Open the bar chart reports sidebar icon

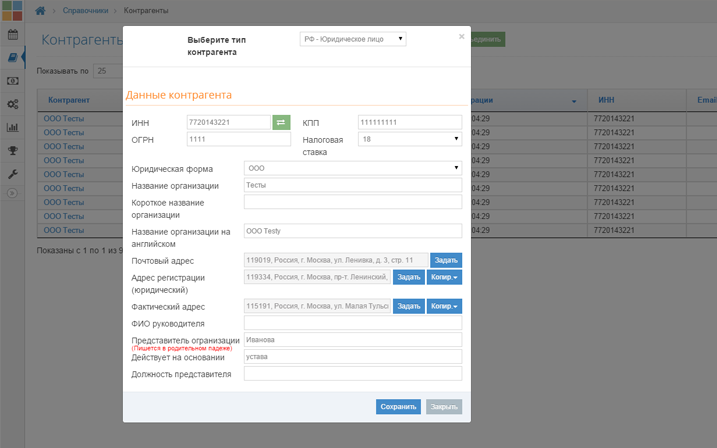[x=13, y=127]
